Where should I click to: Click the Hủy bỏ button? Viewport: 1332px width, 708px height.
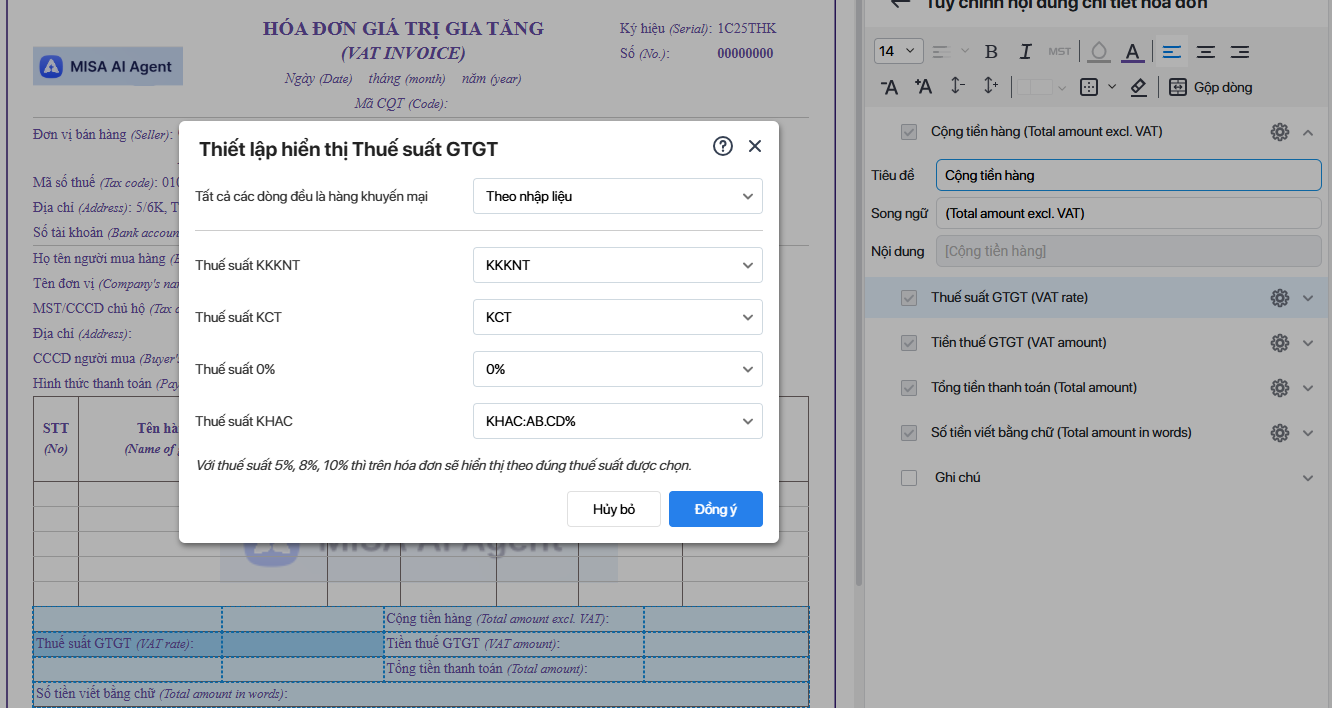click(613, 508)
